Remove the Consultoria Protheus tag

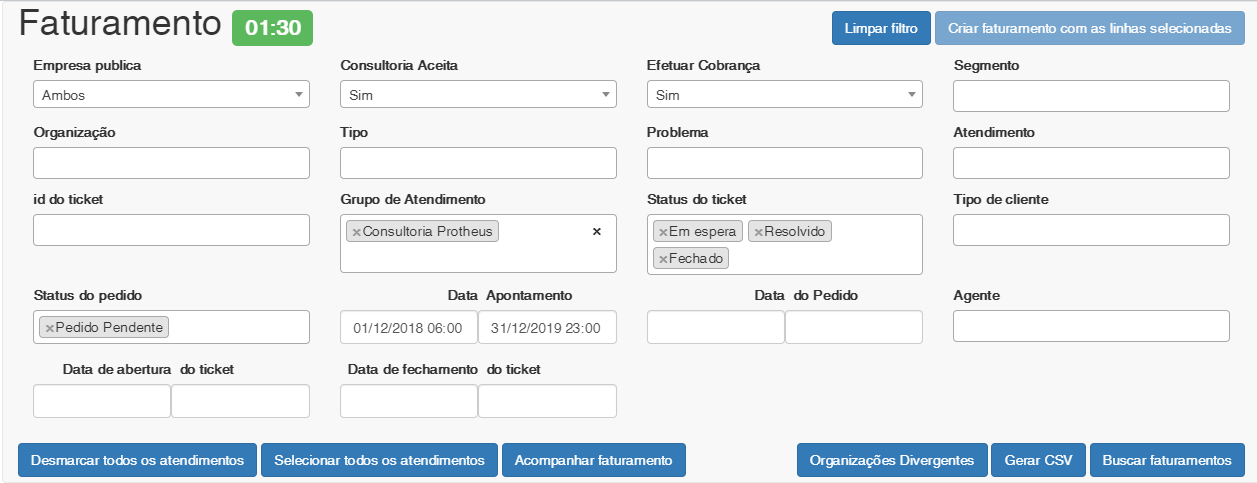356,232
